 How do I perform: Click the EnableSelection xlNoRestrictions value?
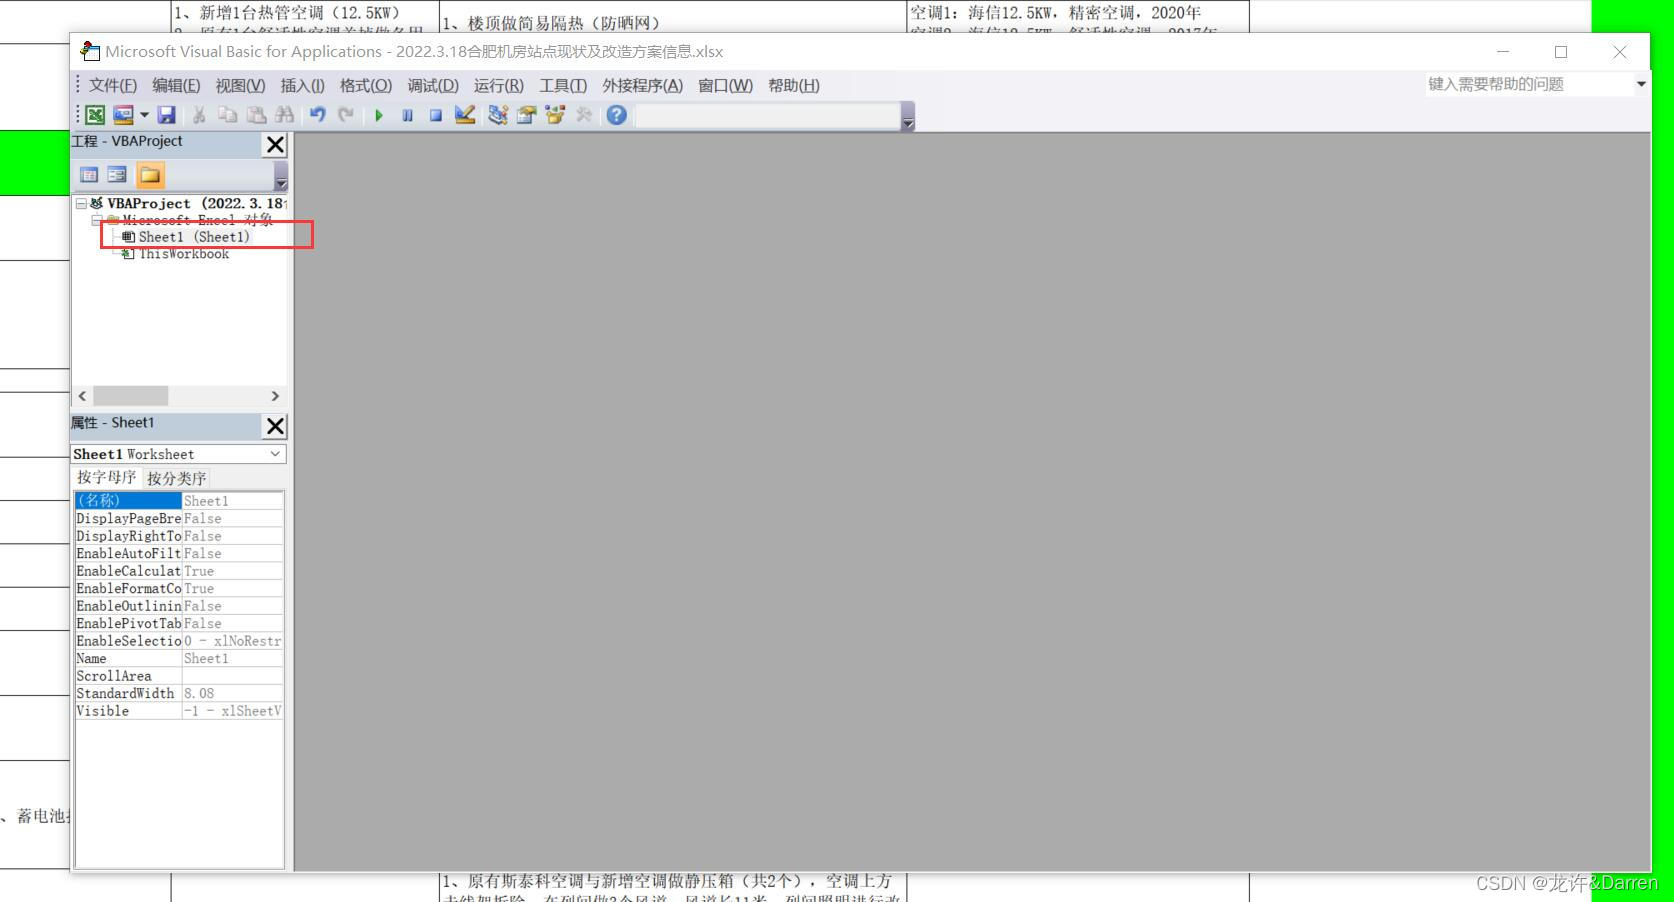pos(232,641)
